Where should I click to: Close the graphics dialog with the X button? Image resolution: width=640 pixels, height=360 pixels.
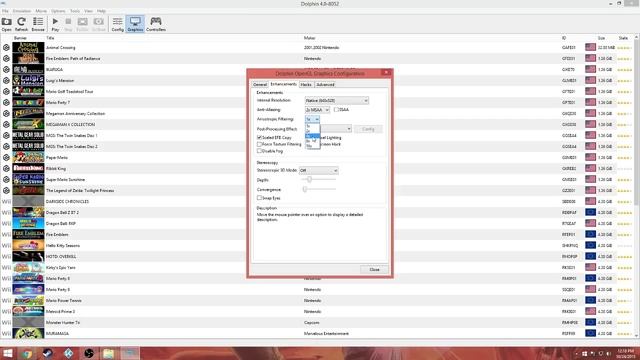click(x=386, y=72)
